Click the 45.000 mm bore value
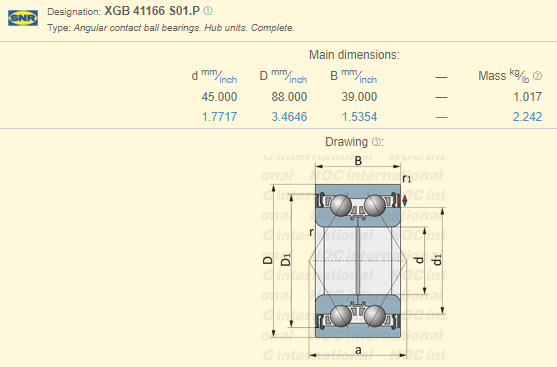The height and width of the screenshot is (368, 557). (x=219, y=97)
